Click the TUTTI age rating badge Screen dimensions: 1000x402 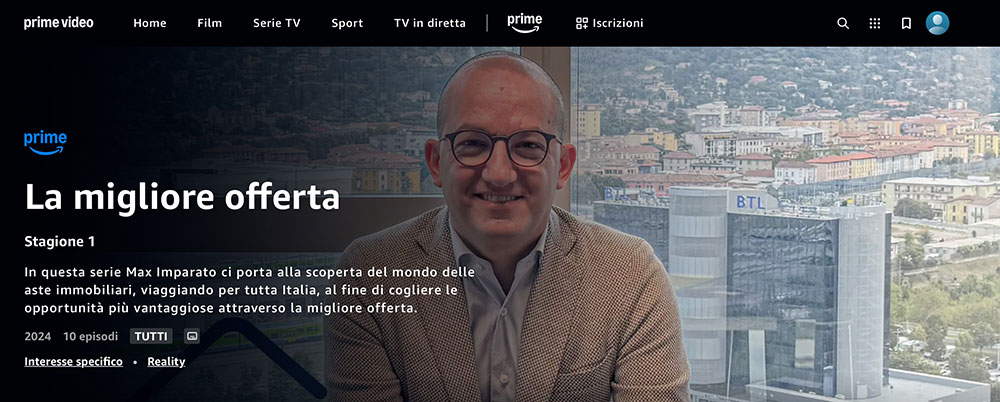151,336
